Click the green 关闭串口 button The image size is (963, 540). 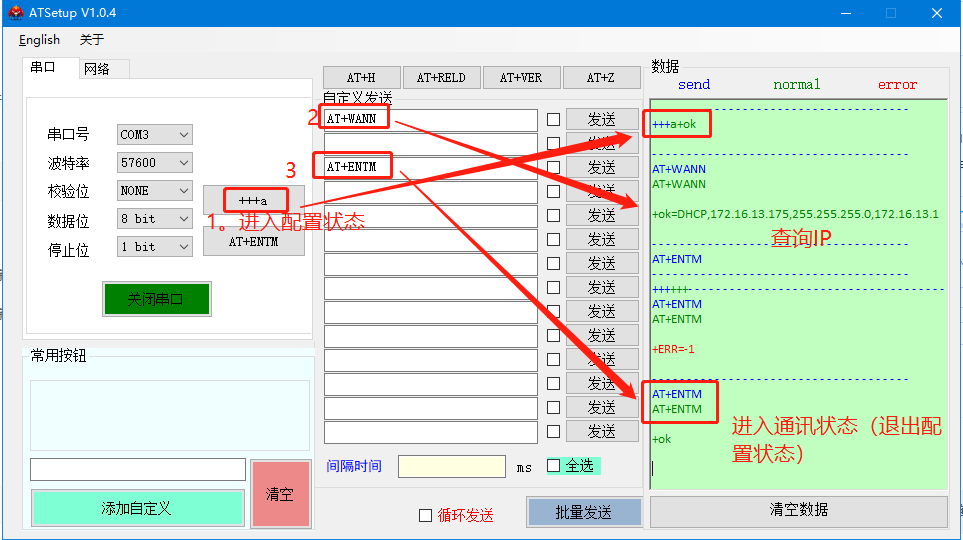(x=156, y=299)
